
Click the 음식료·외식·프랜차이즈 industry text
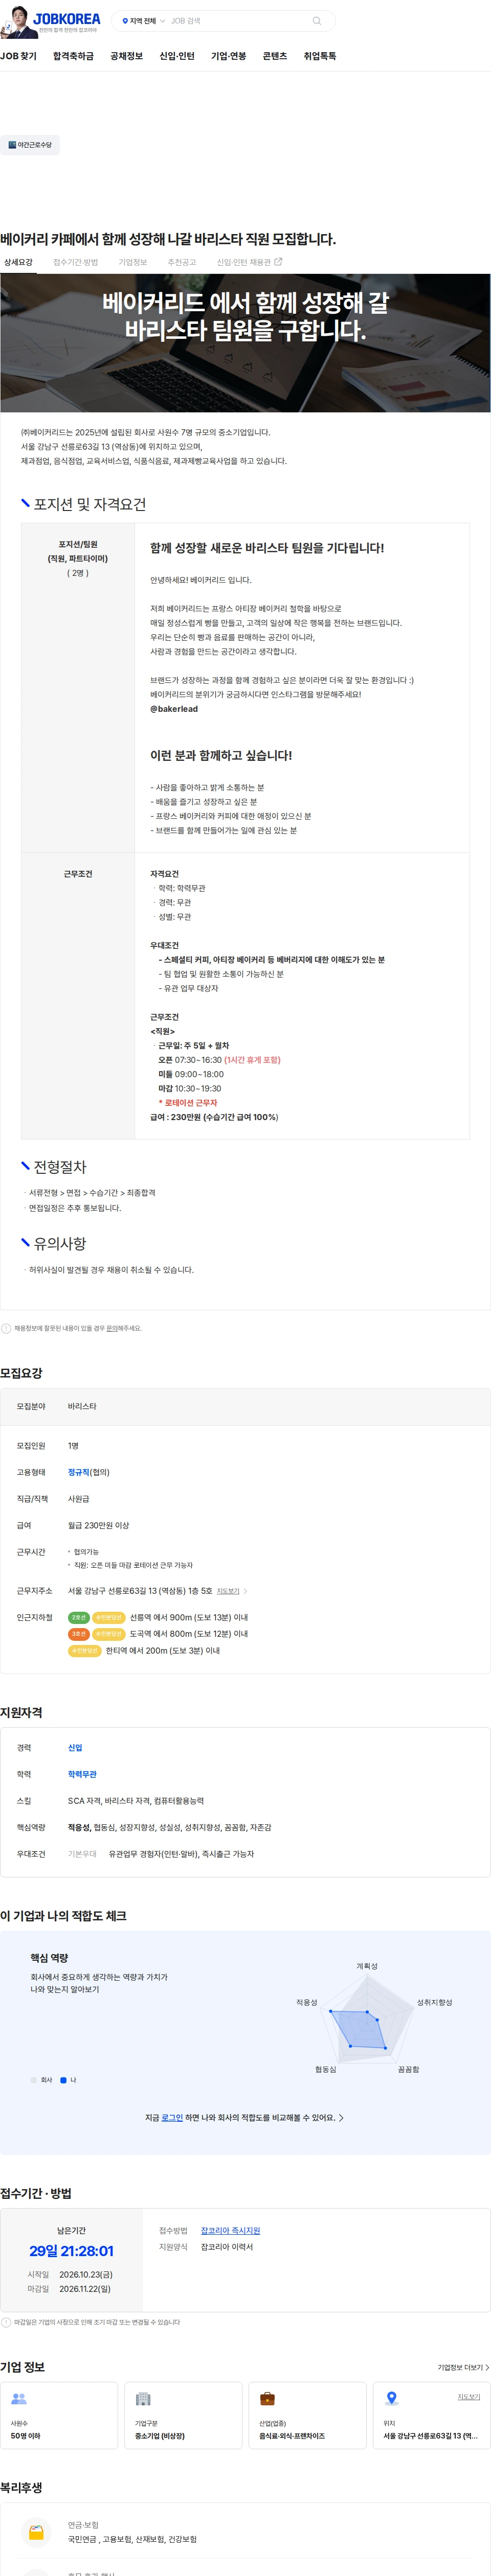pos(292,2436)
